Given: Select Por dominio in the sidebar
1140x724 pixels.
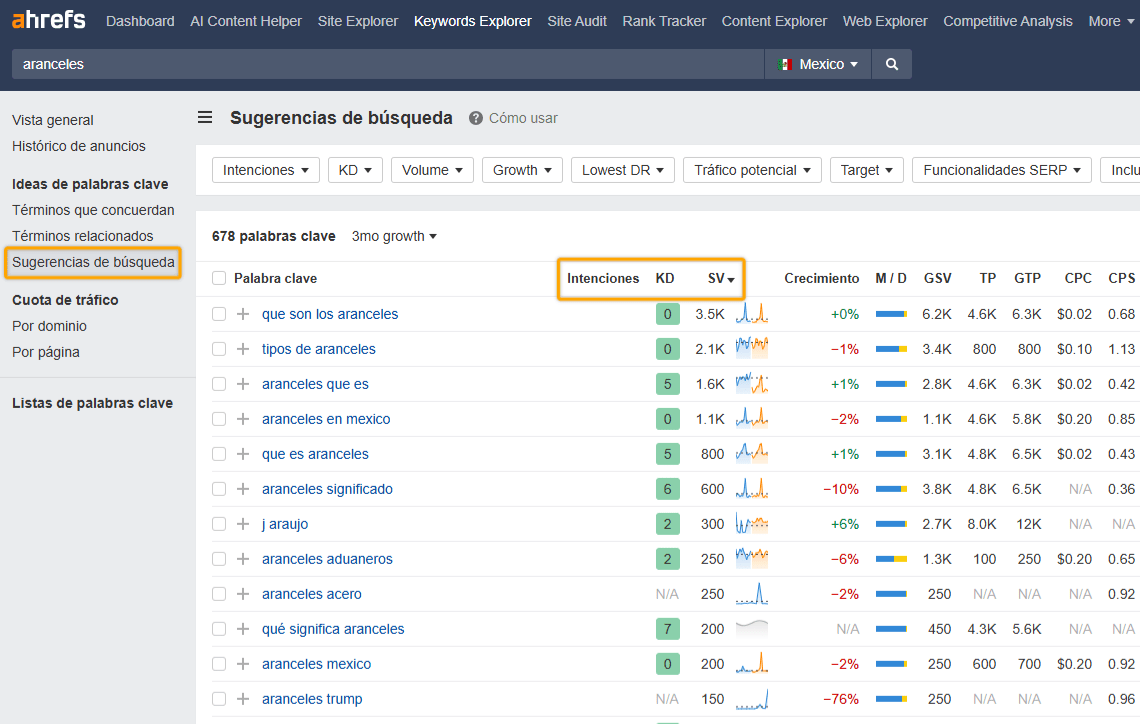Looking at the screenshot, I should 49,326.
